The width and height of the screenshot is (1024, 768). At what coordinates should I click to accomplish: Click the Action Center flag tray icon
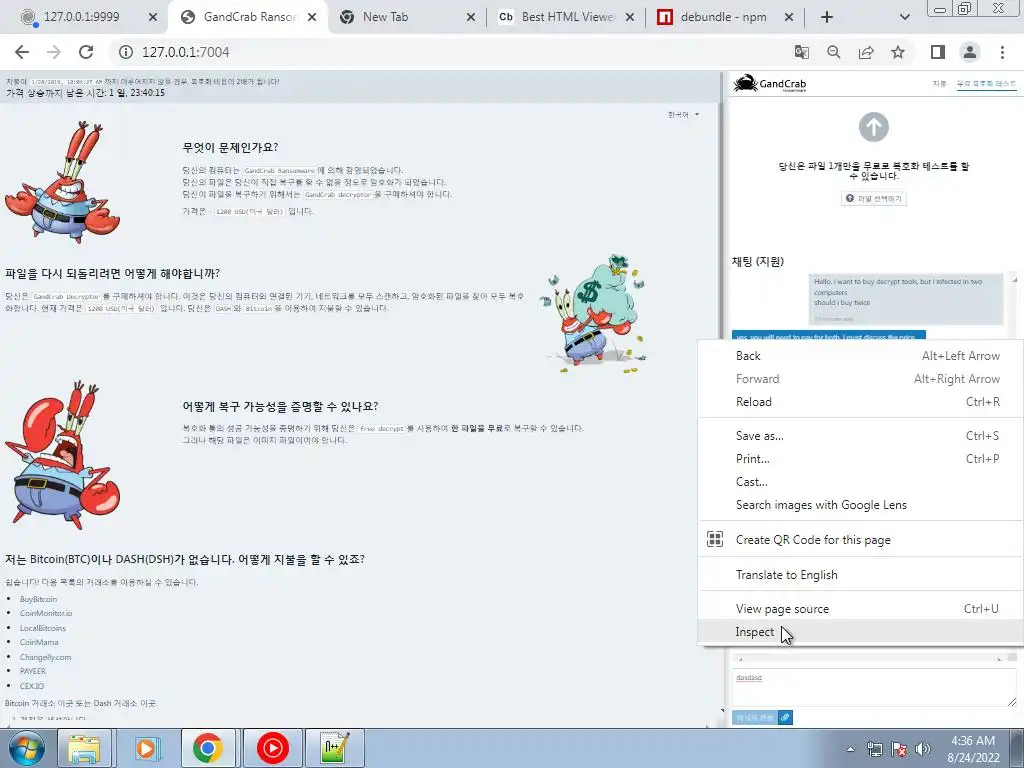coord(899,749)
